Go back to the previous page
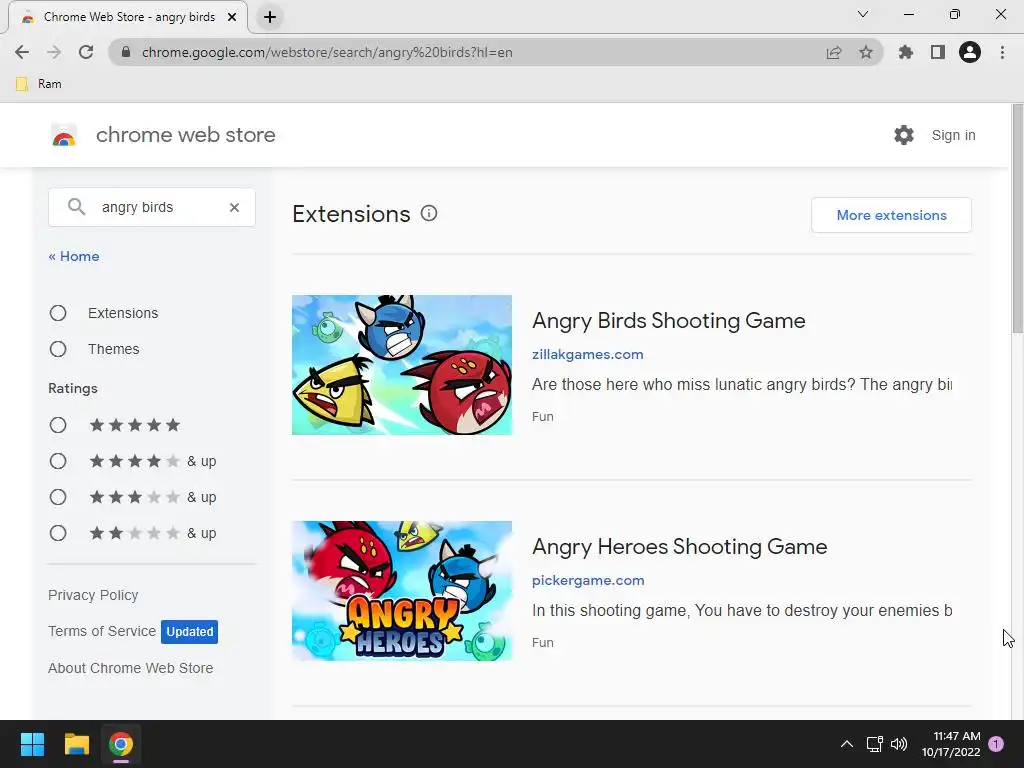The width and height of the screenshot is (1024, 768). point(22,52)
